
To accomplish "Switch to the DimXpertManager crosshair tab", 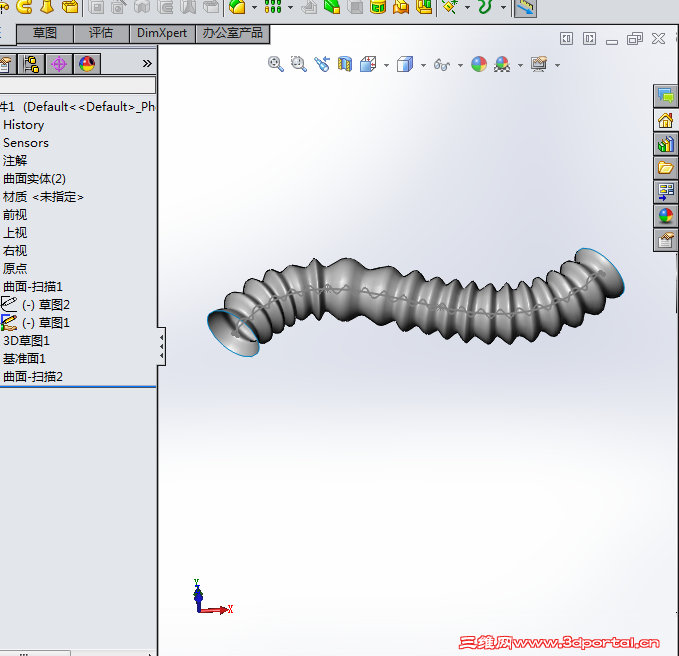I will coord(59,64).
